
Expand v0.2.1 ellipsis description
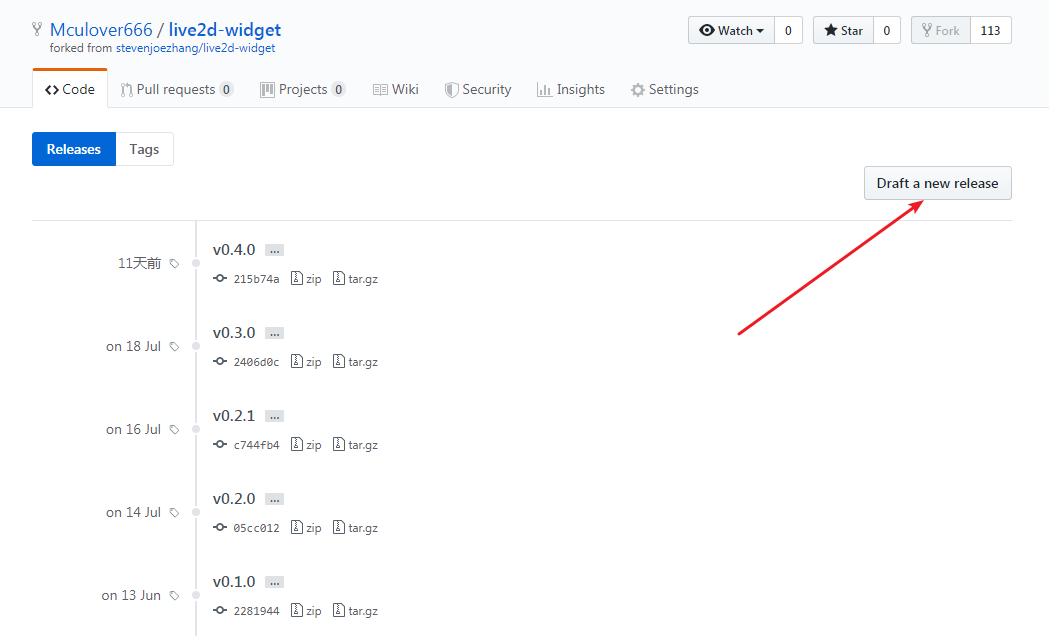(274, 416)
